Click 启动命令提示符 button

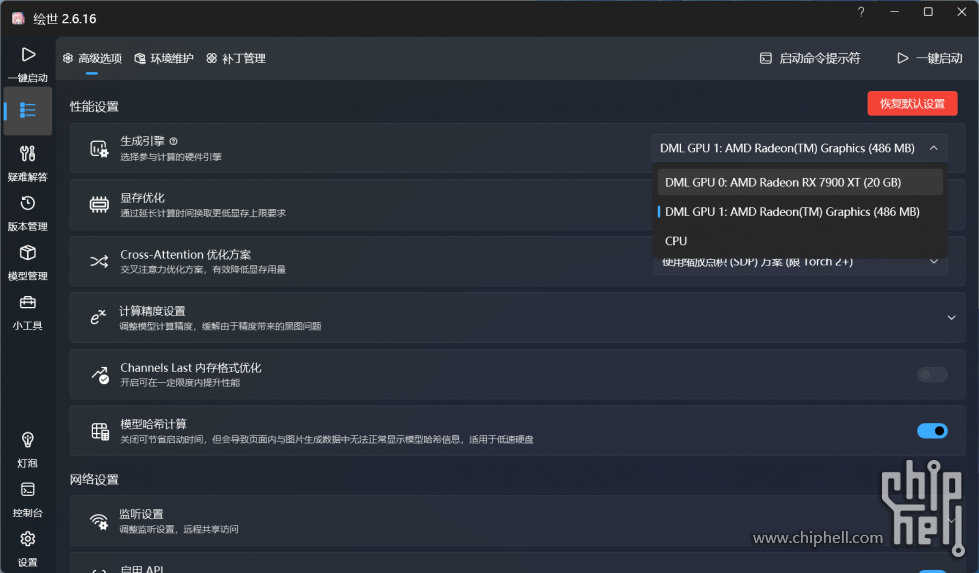click(810, 59)
